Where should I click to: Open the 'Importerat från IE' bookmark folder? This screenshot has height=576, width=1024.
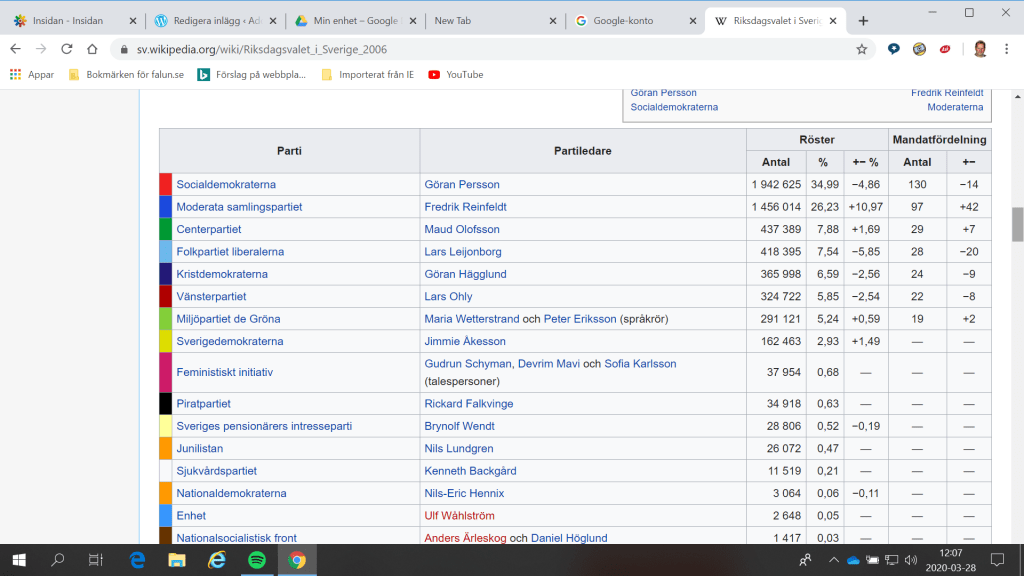click(x=367, y=74)
